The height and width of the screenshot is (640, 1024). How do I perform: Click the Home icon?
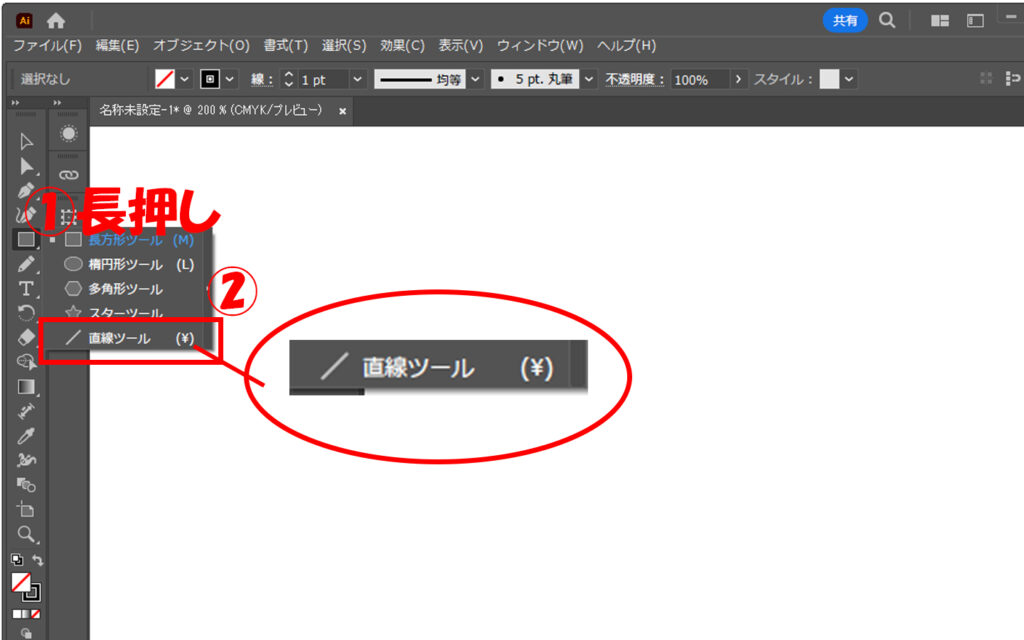click(56, 20)
